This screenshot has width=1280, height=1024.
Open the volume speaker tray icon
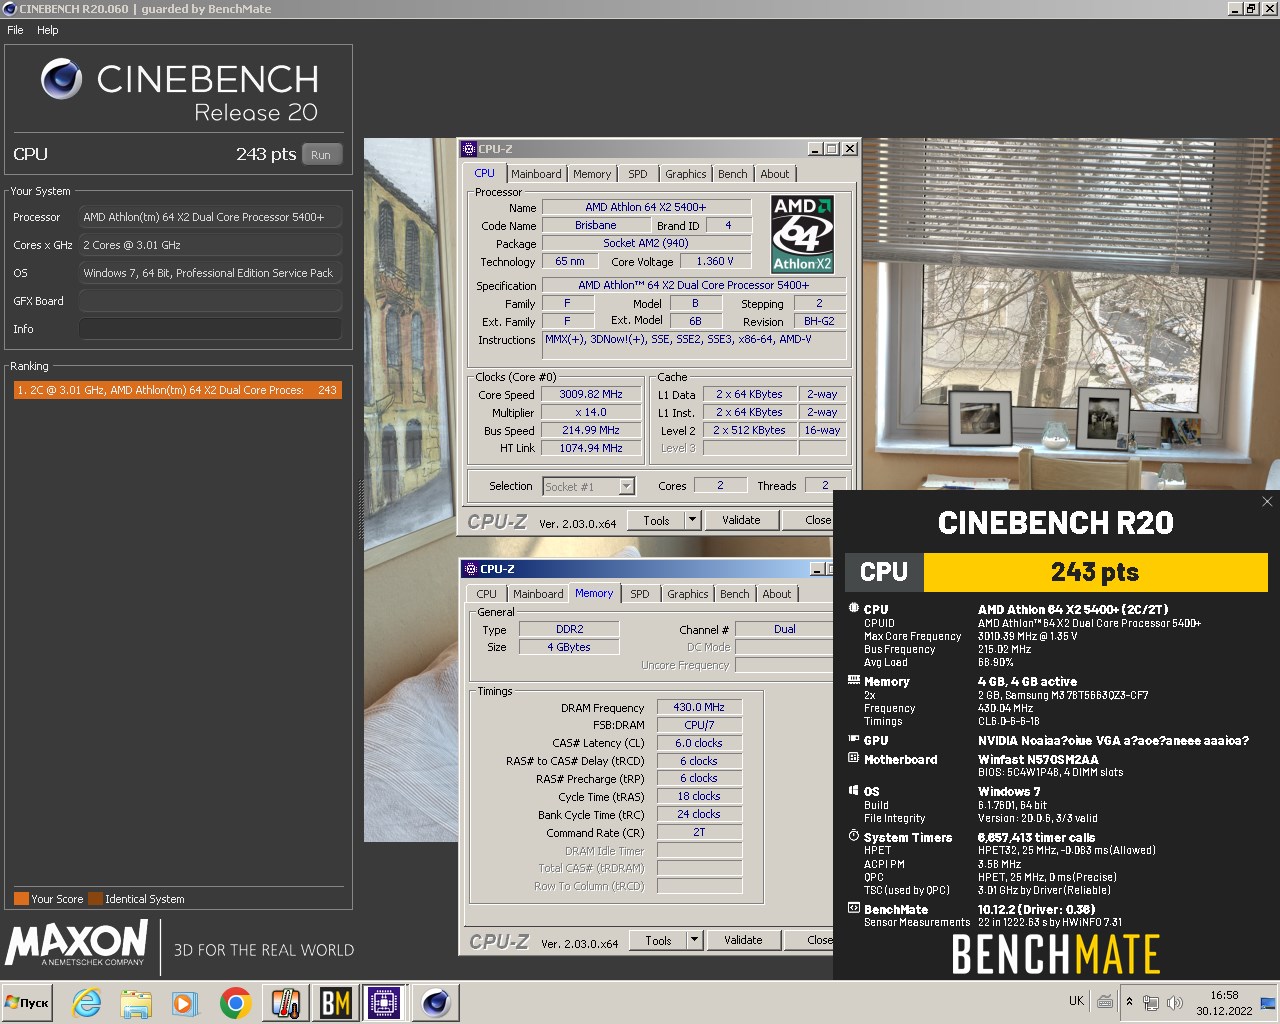(1174, 1002)
